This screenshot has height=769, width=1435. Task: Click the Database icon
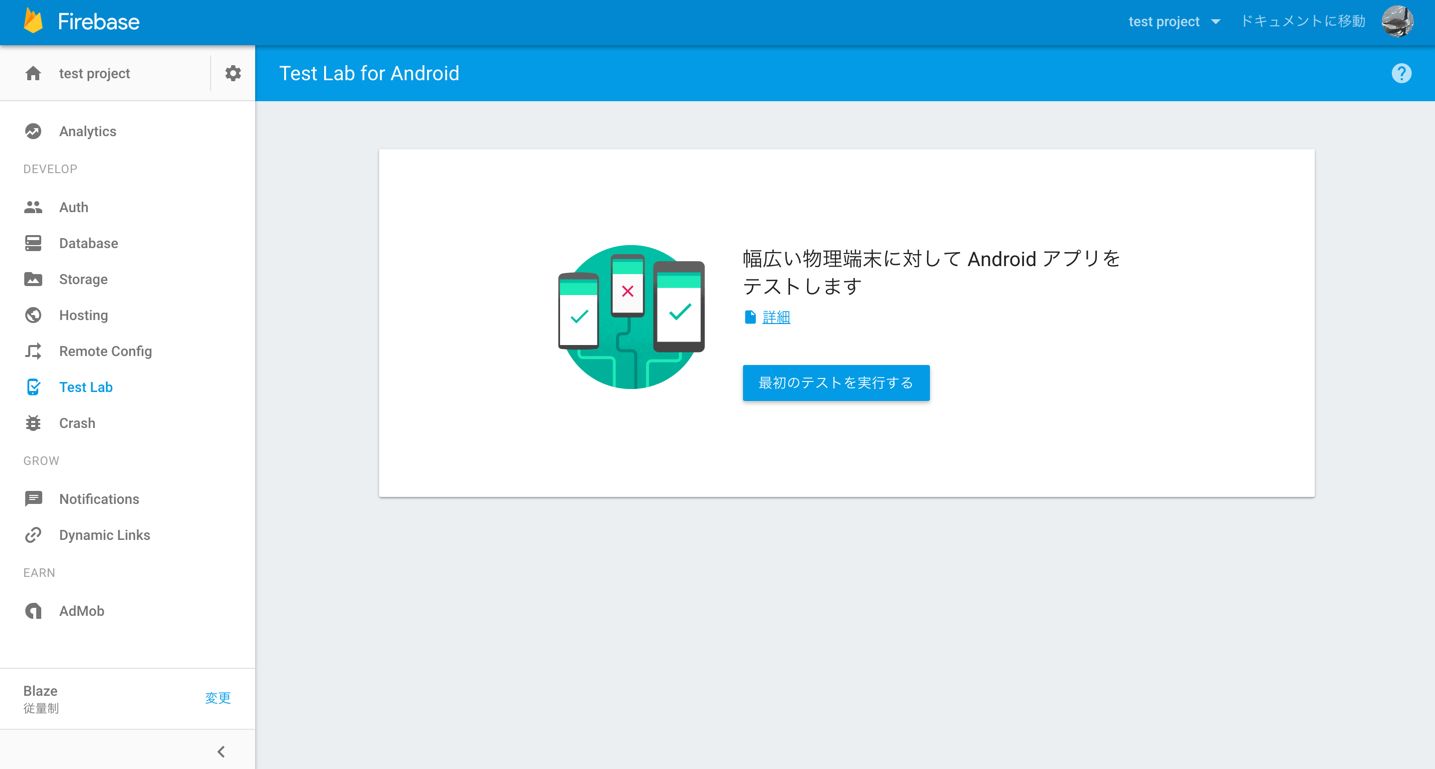tap(33, 243)
